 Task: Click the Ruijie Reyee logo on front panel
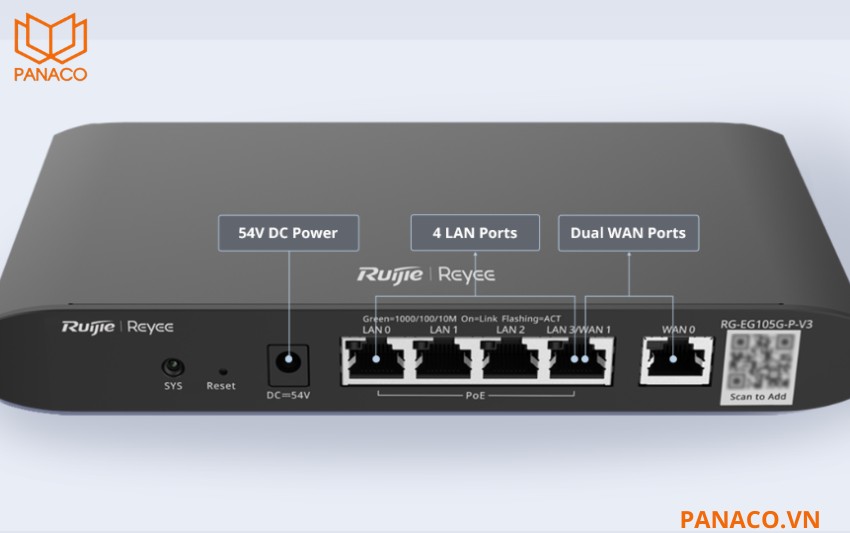tap(118, 327)
